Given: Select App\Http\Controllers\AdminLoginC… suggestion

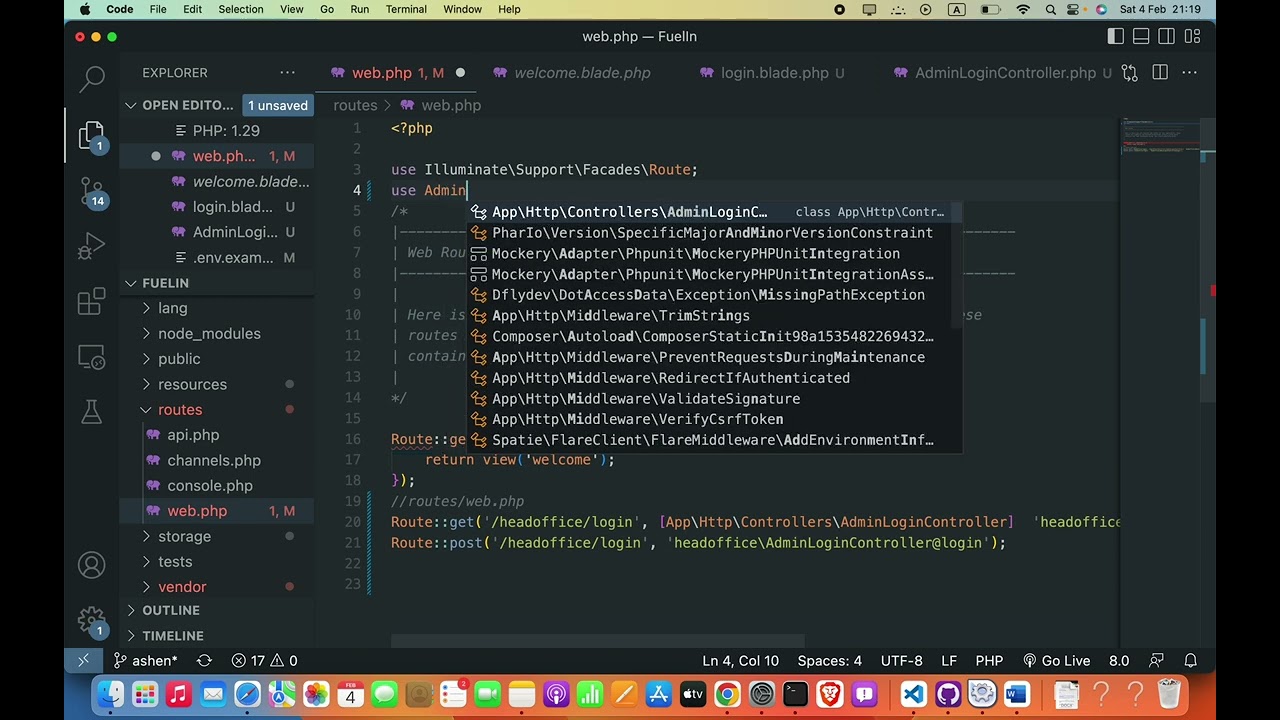Looking at the screenshot, I should (715, 212).
